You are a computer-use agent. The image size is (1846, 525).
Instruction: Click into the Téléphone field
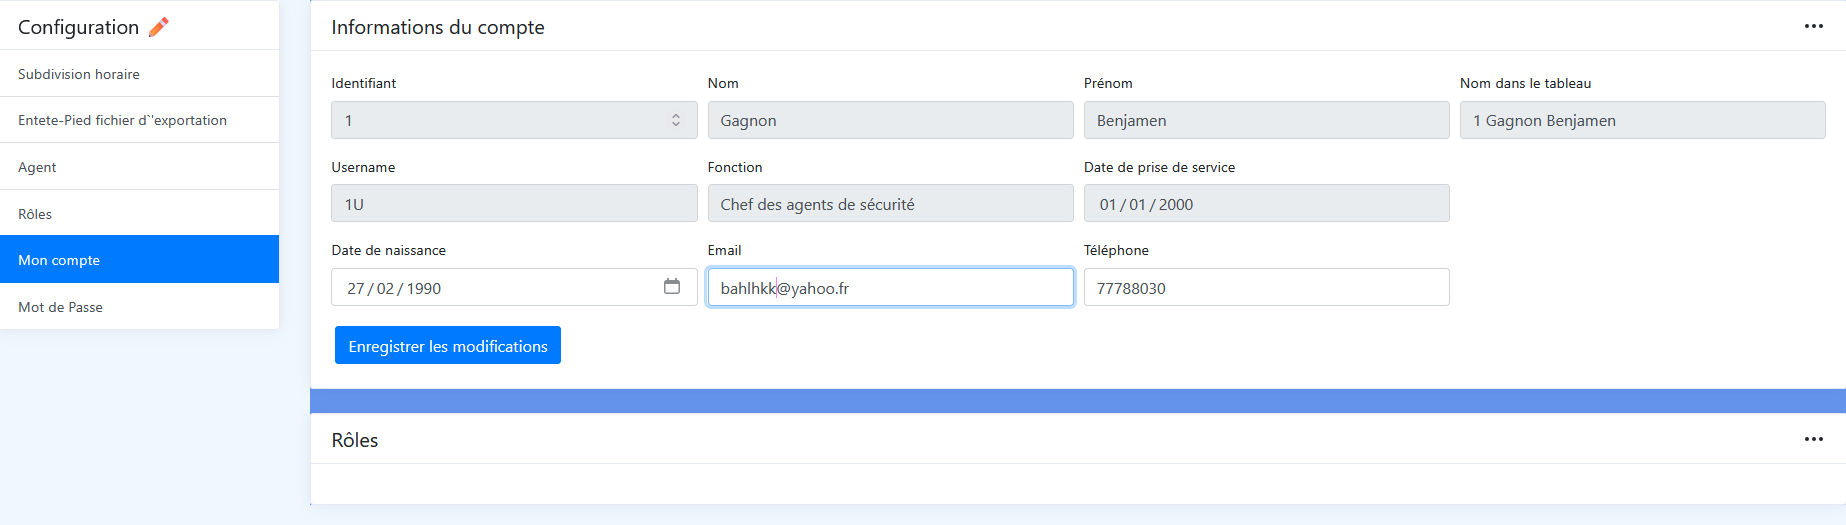1267,287
